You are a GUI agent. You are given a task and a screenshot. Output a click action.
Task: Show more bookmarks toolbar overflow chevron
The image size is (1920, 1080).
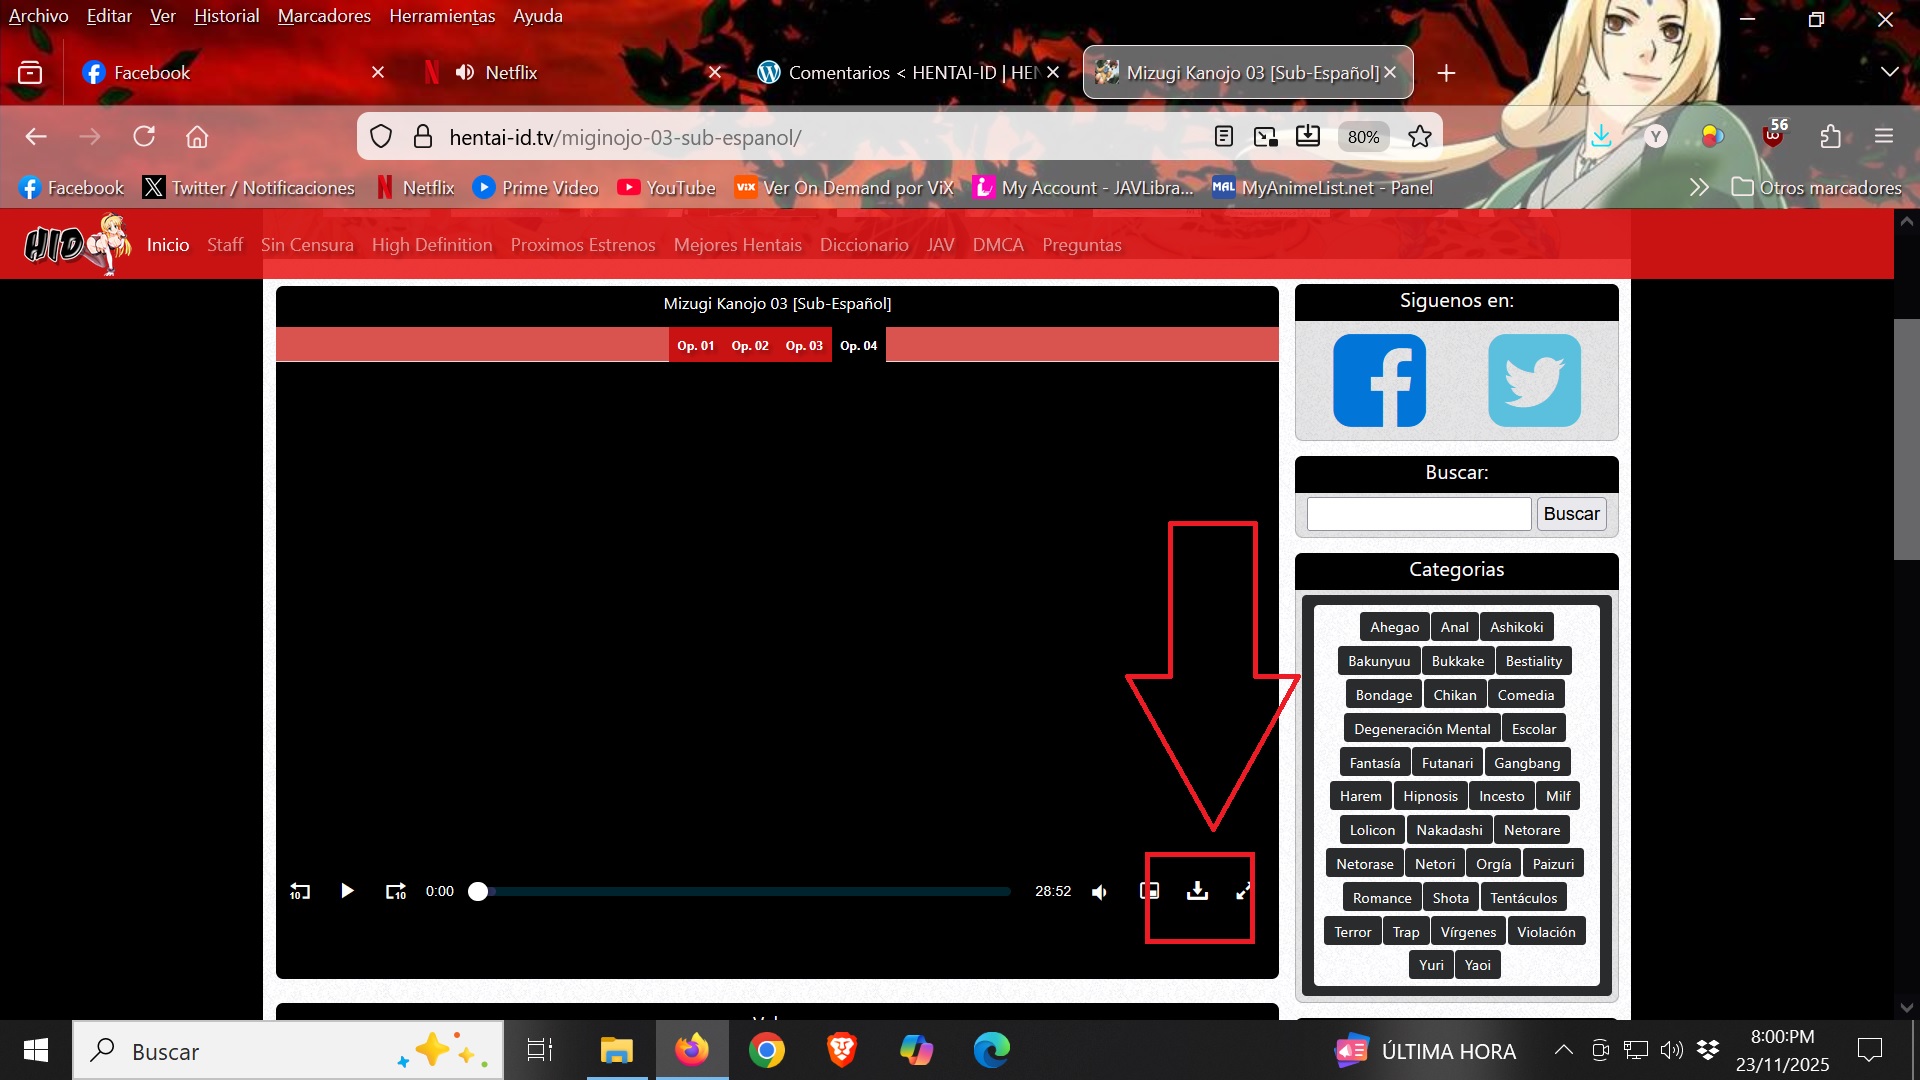pos(1698,187)
